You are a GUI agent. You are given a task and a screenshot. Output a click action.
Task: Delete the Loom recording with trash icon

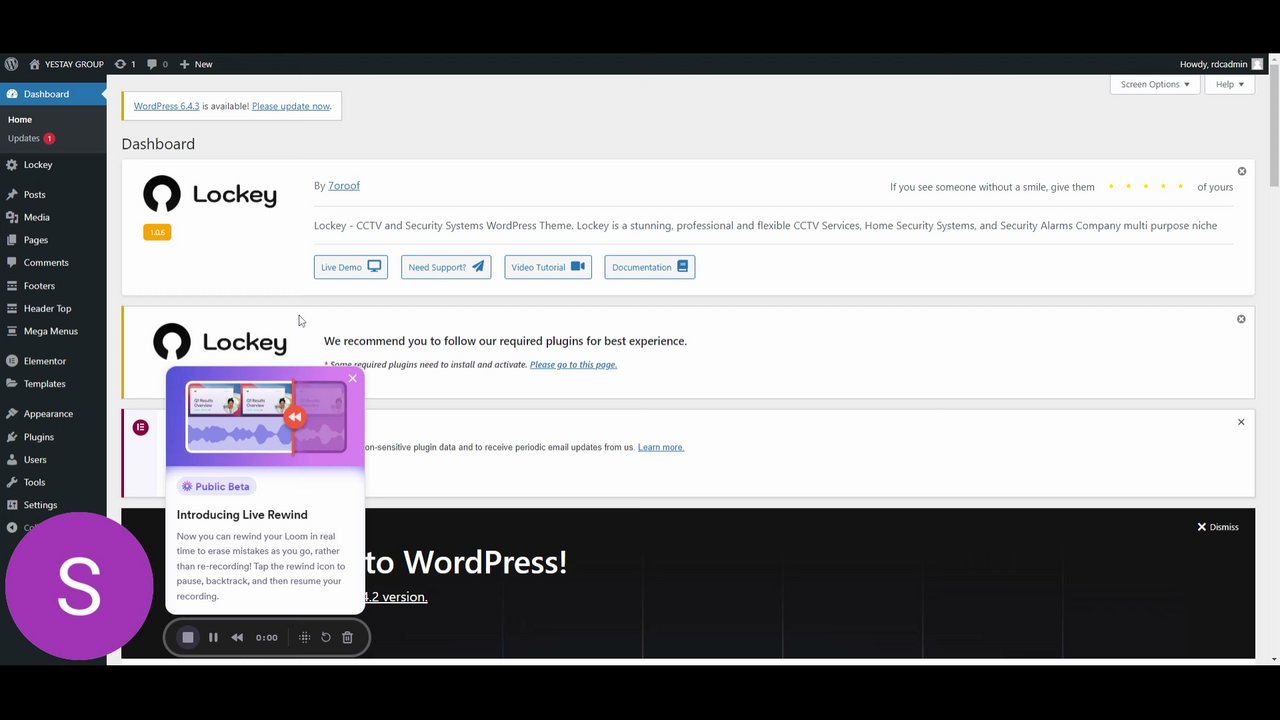[347, 637]
